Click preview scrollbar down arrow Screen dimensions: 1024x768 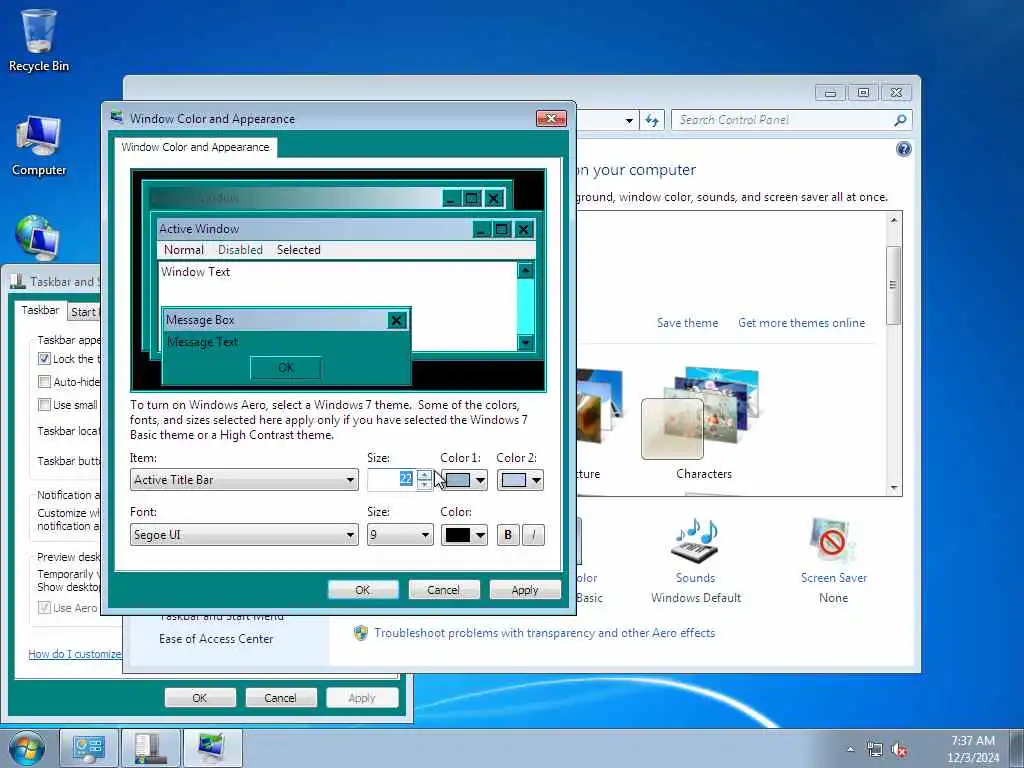pos(526,342)
